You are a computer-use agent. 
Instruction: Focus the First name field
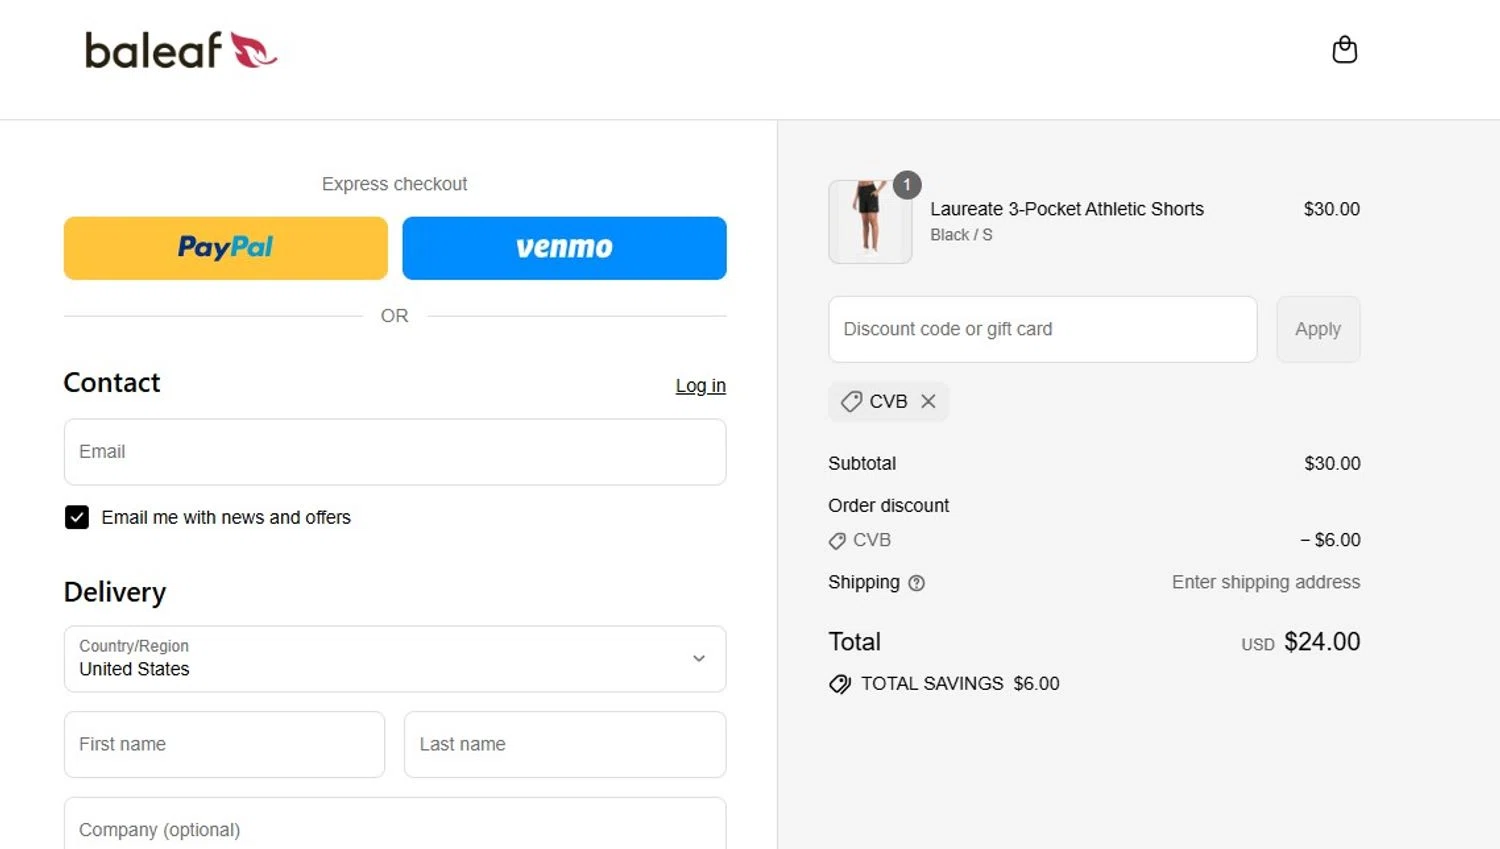(224, 744)
